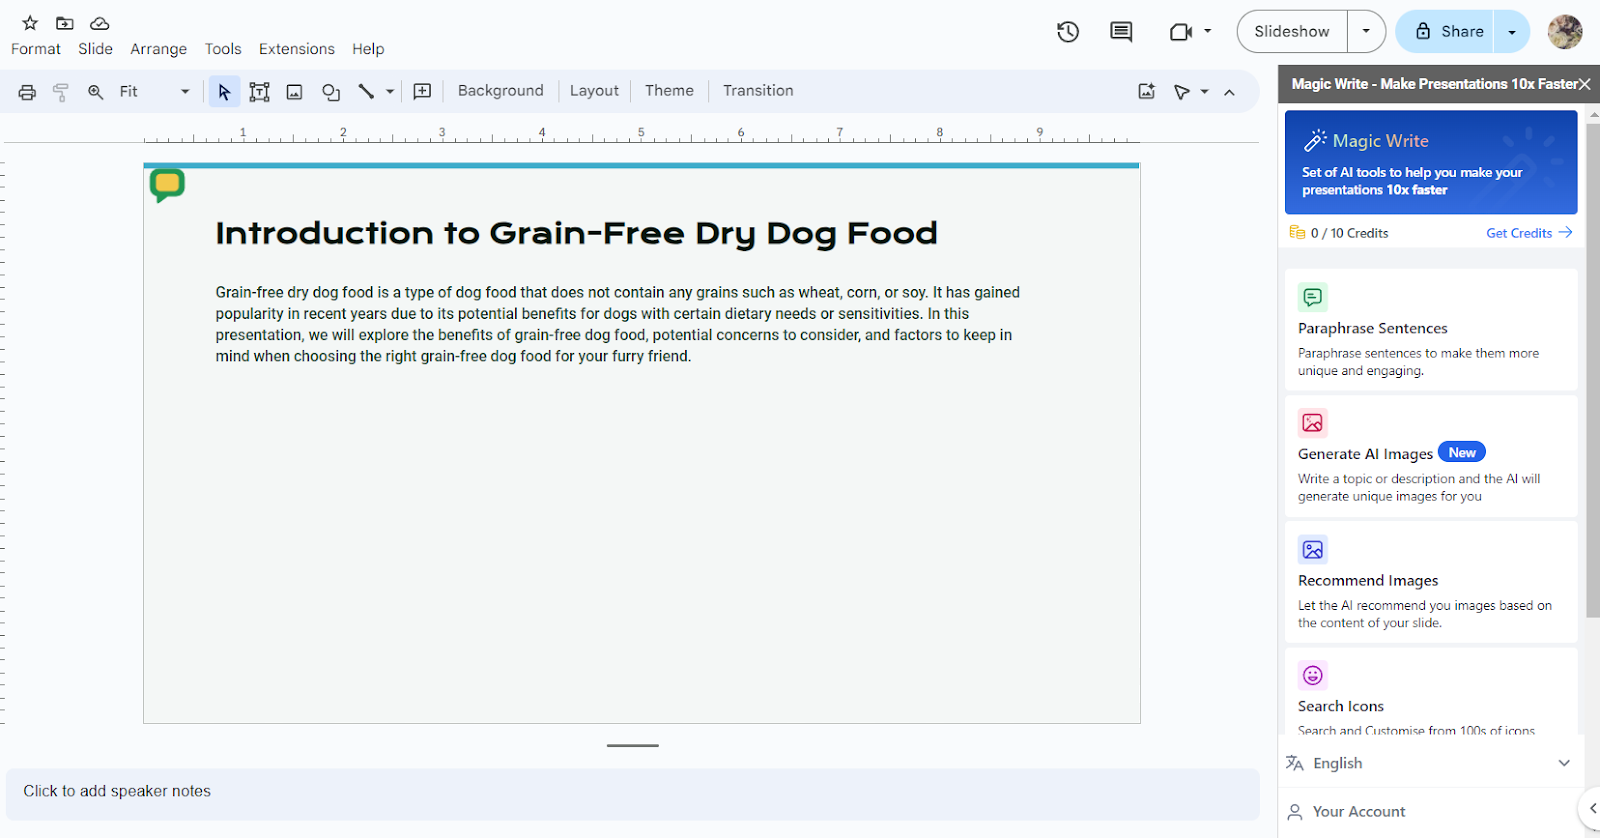Screen dimensions: 1600x838
Task: Click the slide title text
Action: pos(577,233)
